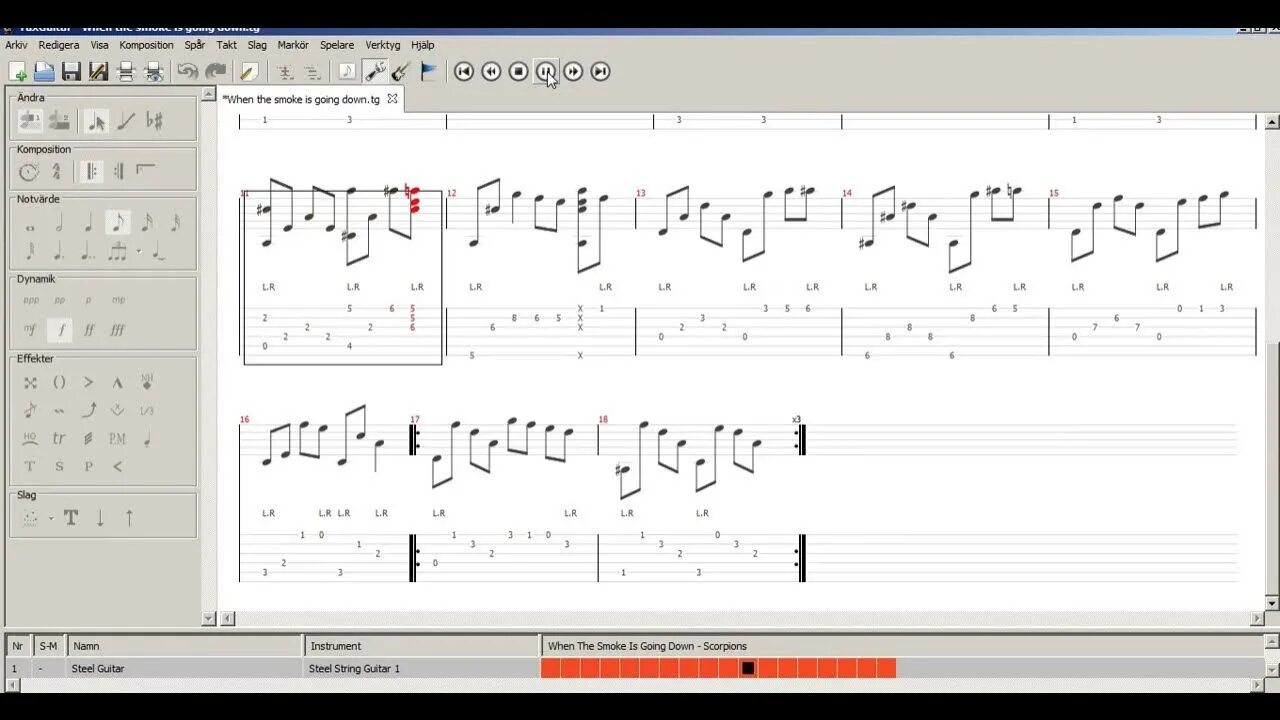
Task: Apply dead note X effect
Action: pos(30,383)
